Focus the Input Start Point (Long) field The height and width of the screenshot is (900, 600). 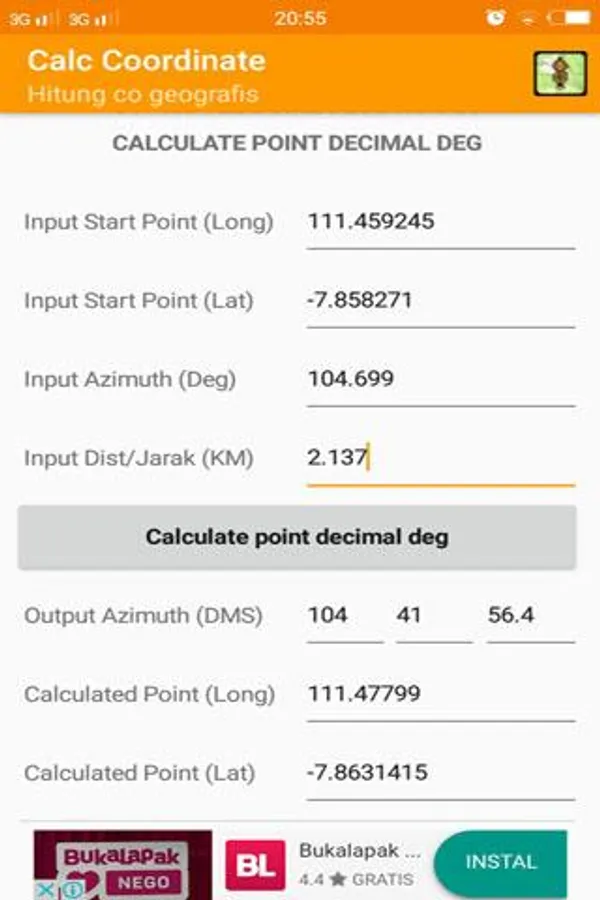point(440,222)
